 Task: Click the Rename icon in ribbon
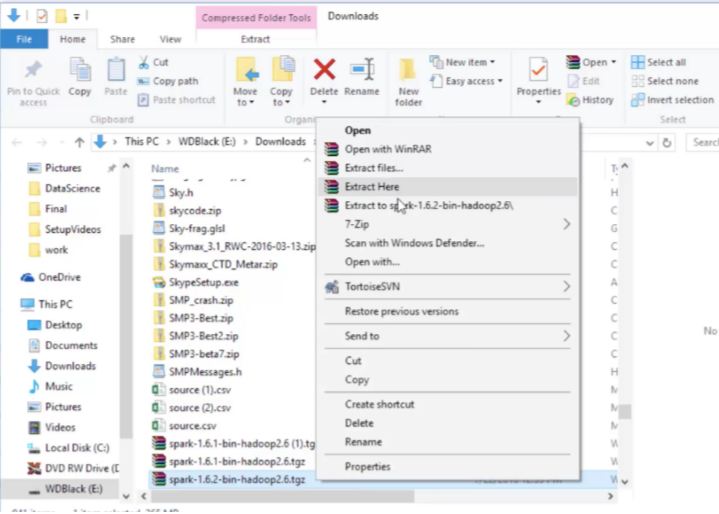click(362, 70)
